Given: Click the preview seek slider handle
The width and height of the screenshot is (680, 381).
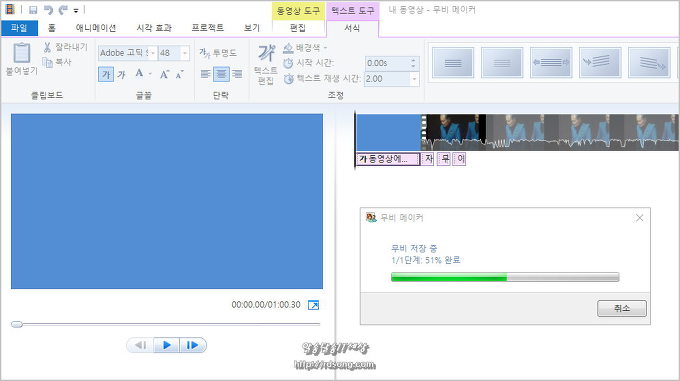Looking at the screenshot, I should tap(17, 324).
